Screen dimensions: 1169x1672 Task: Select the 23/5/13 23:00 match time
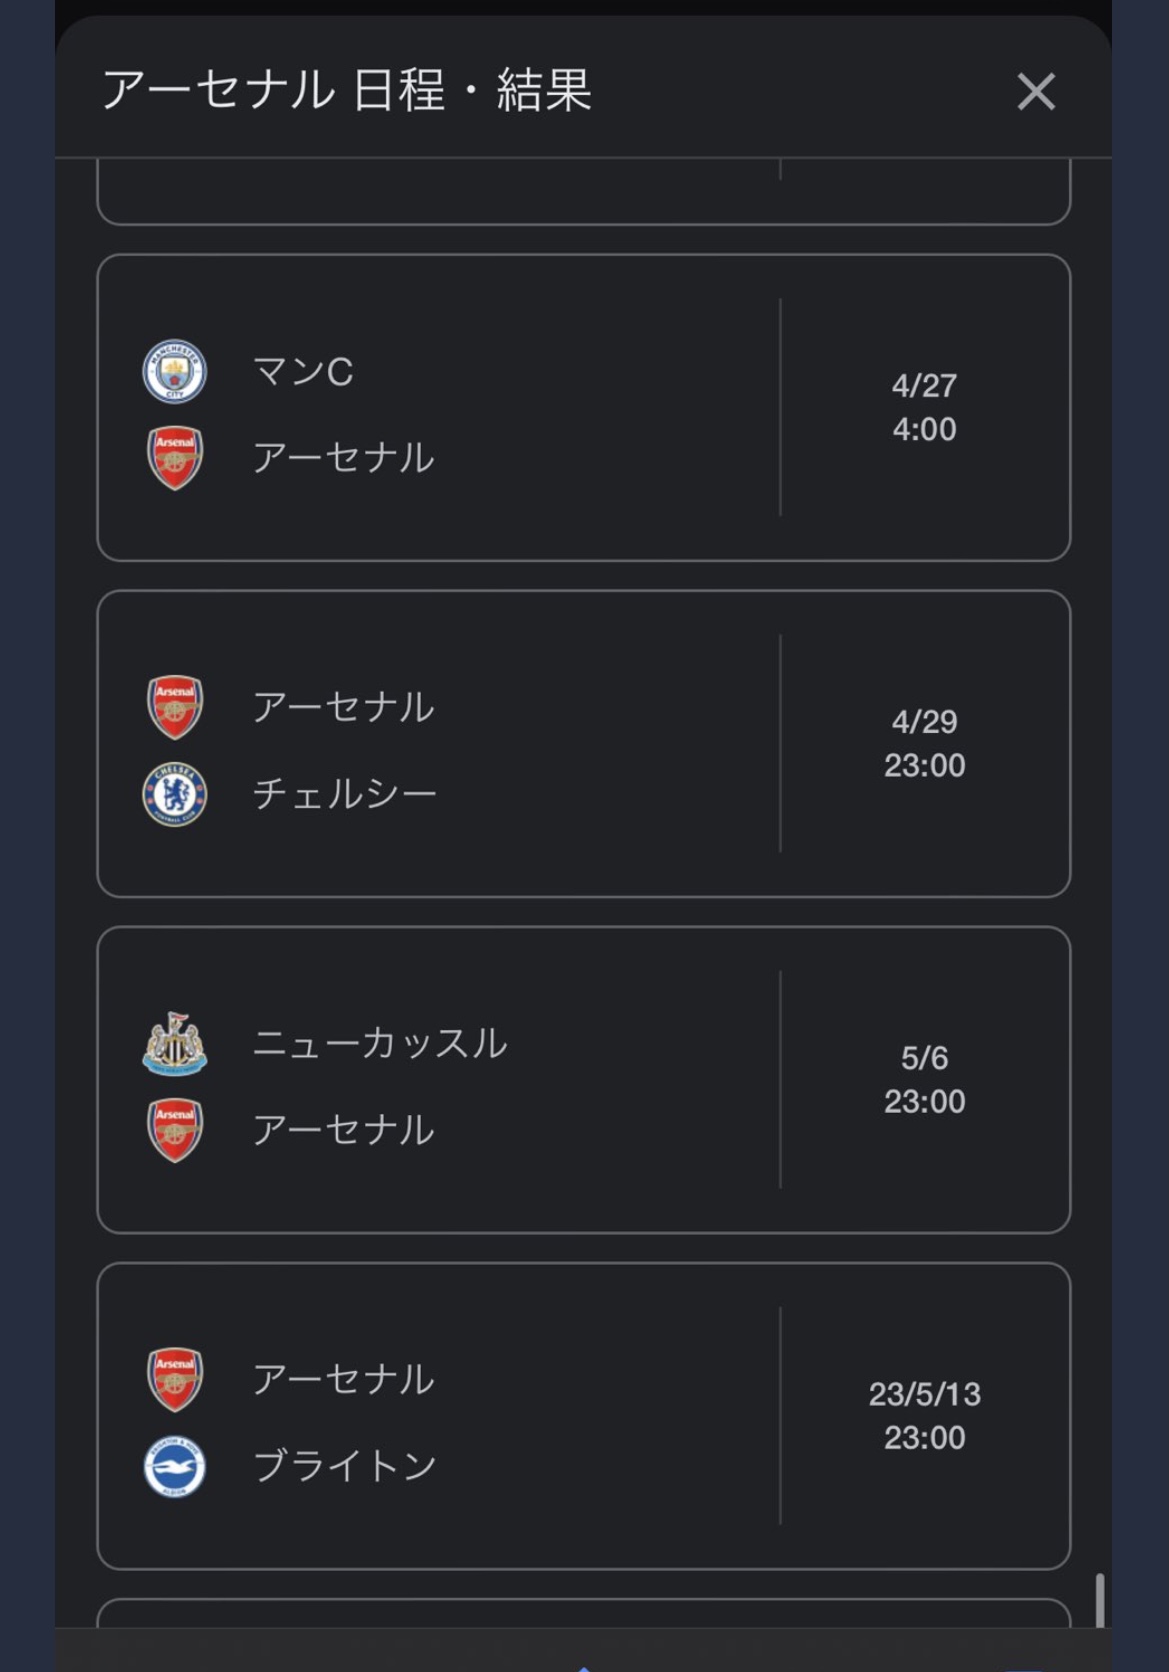924,1415
